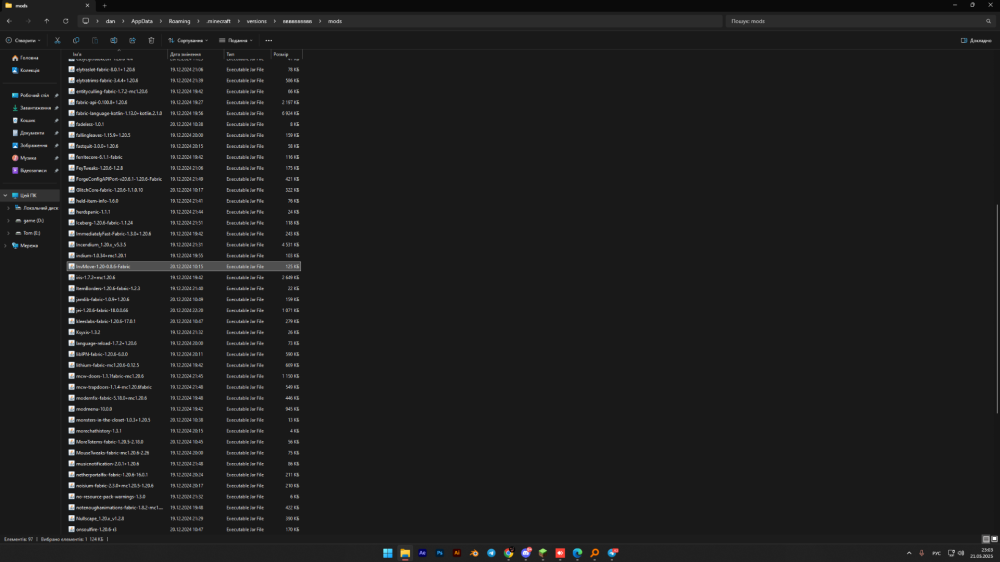Sort by the Size column header

point(286,54)
